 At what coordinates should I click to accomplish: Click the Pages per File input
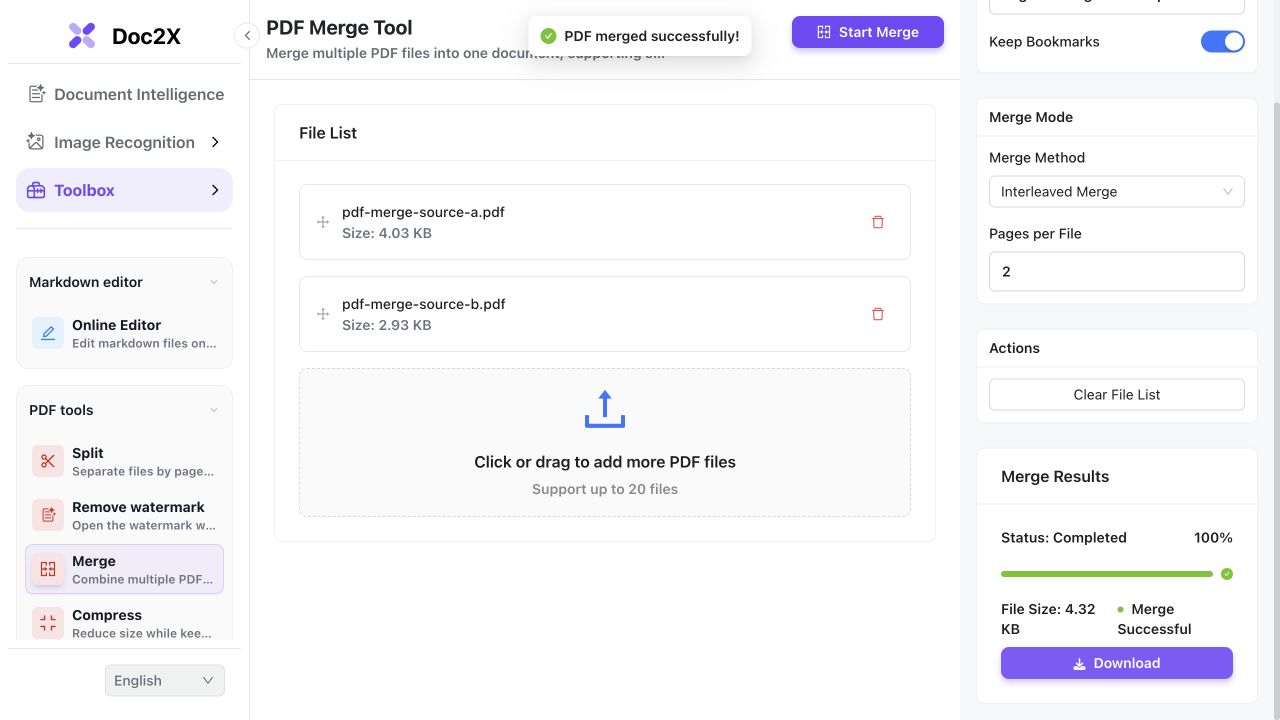coord(1117,271)
